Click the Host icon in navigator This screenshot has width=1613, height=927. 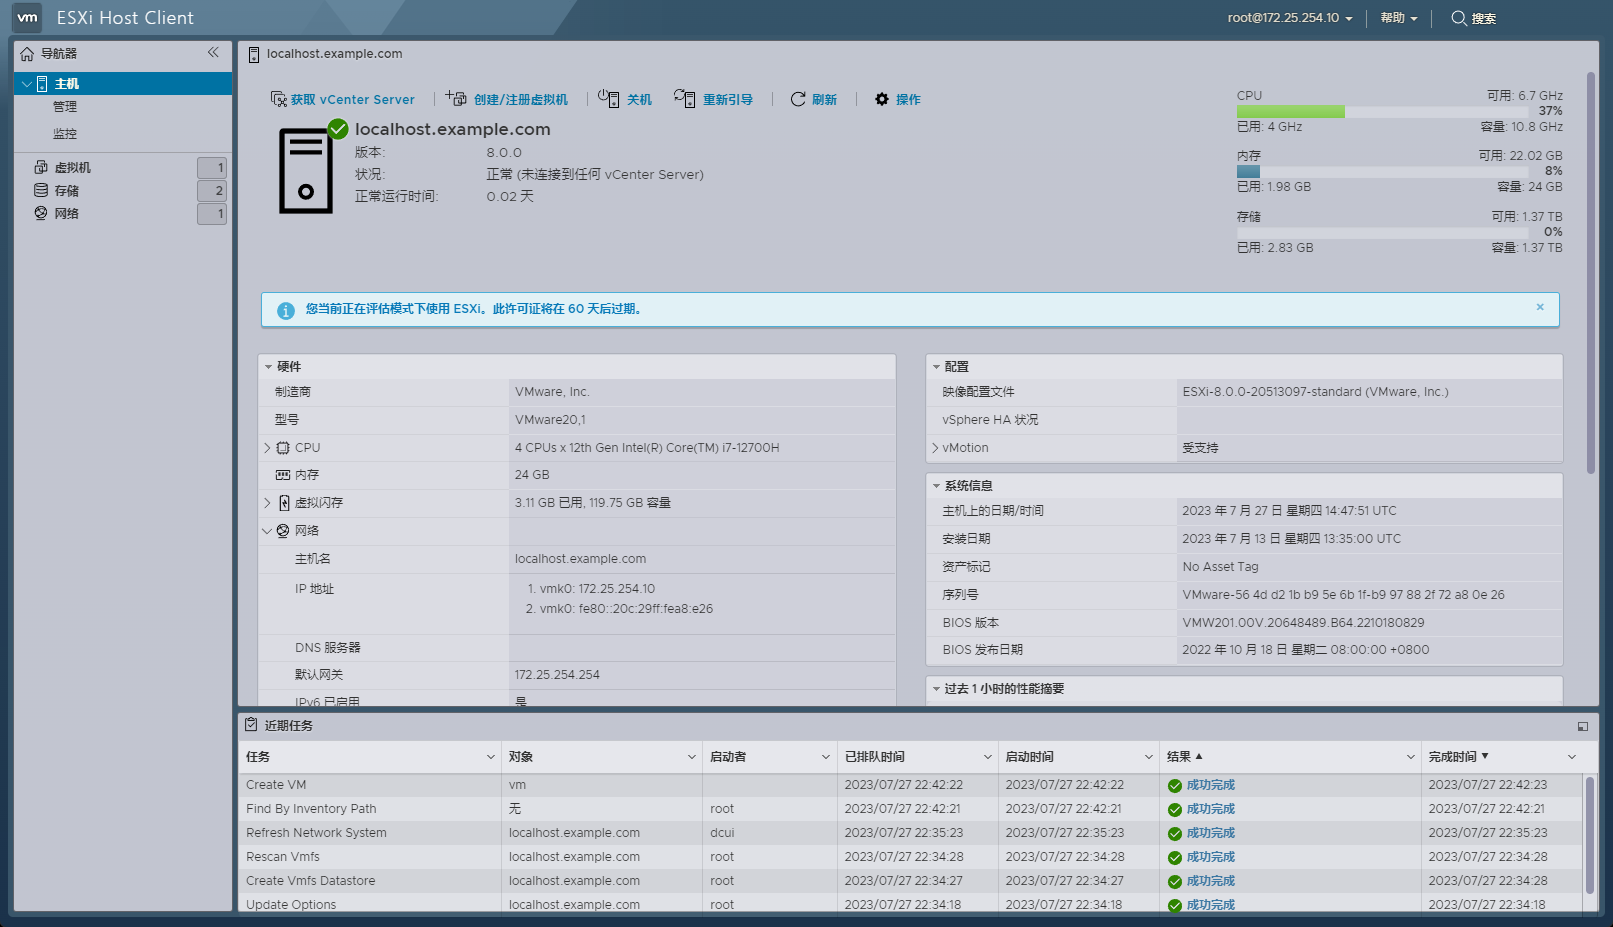(42, 84)
